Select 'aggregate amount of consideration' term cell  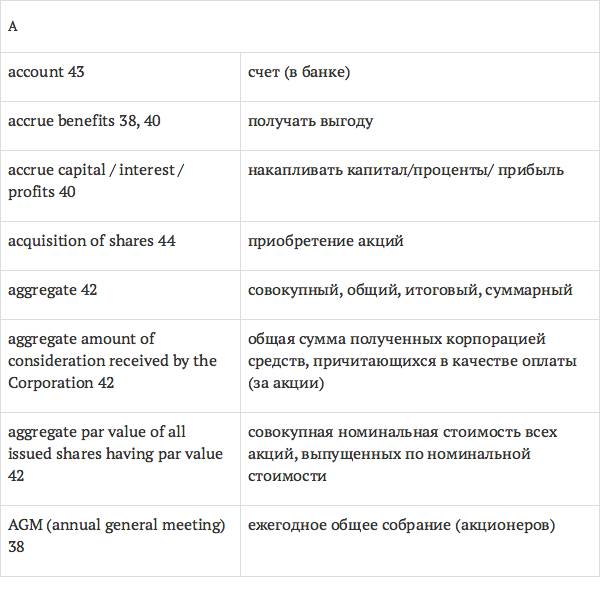pyautogui.click(x=112, y=360)
